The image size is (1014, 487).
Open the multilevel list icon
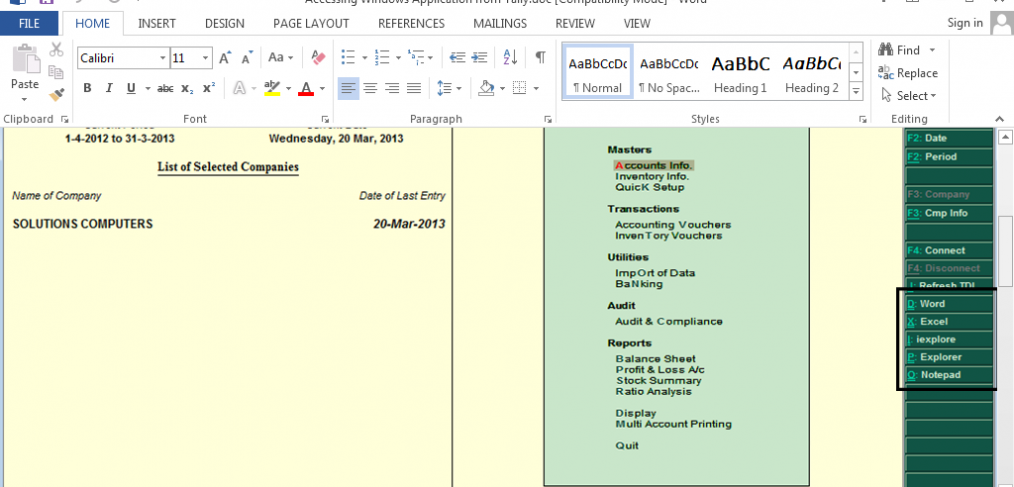tap(416, 58)
